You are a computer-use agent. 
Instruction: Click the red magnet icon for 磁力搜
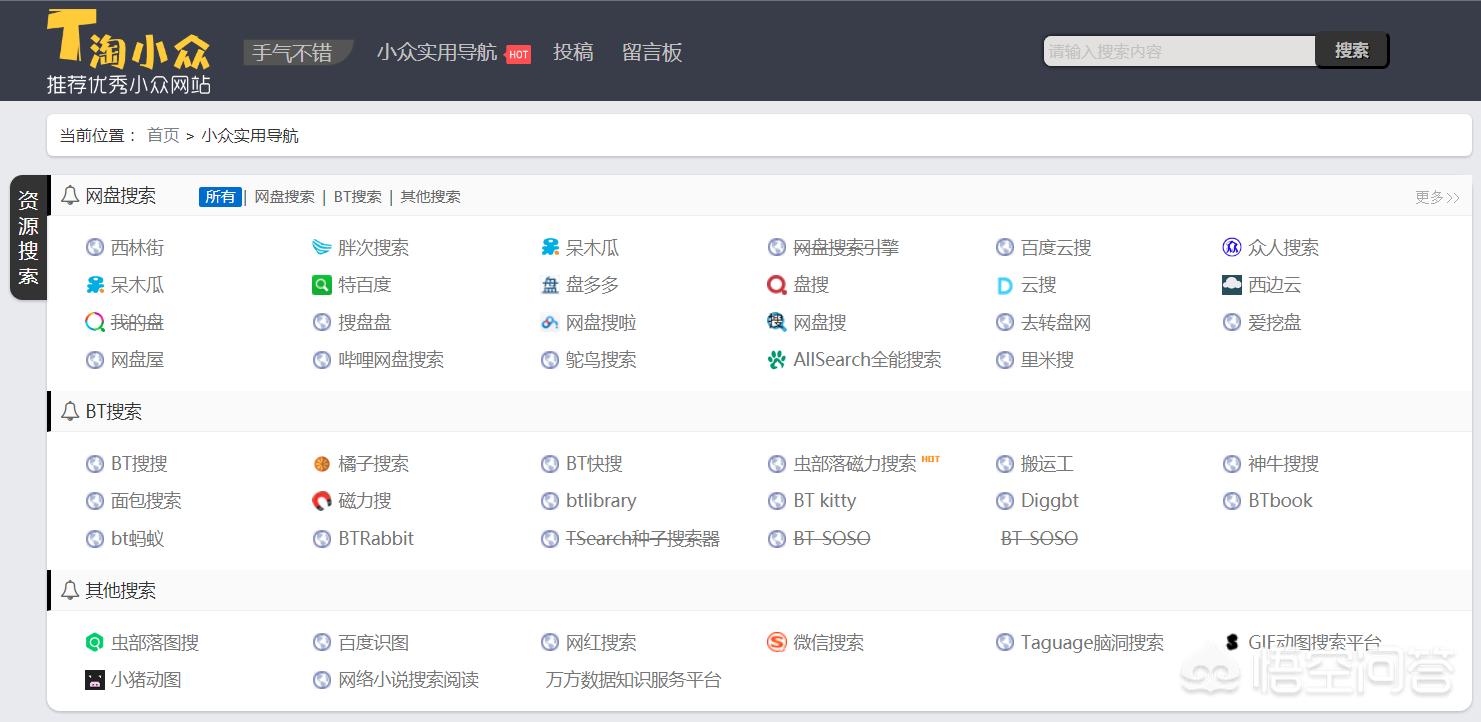point(321,501)
